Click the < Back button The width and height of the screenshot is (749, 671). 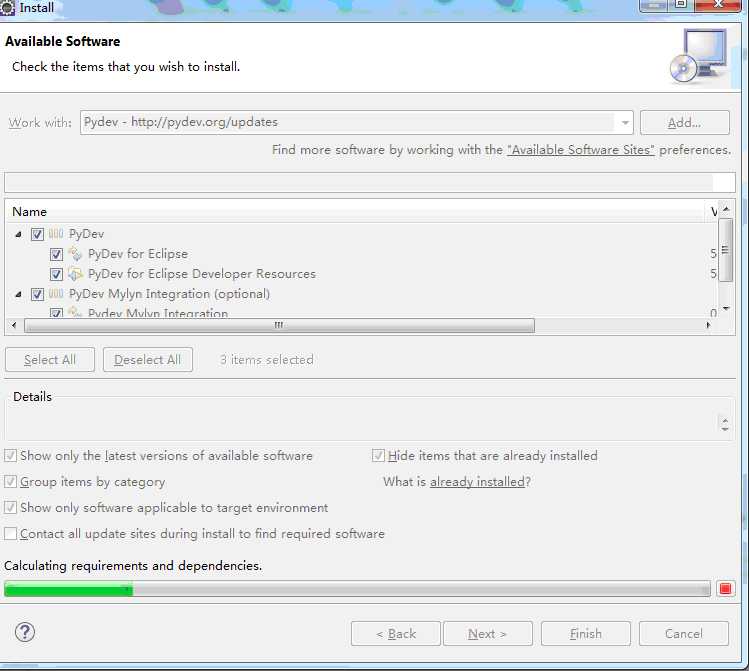[x=396, y=634]
